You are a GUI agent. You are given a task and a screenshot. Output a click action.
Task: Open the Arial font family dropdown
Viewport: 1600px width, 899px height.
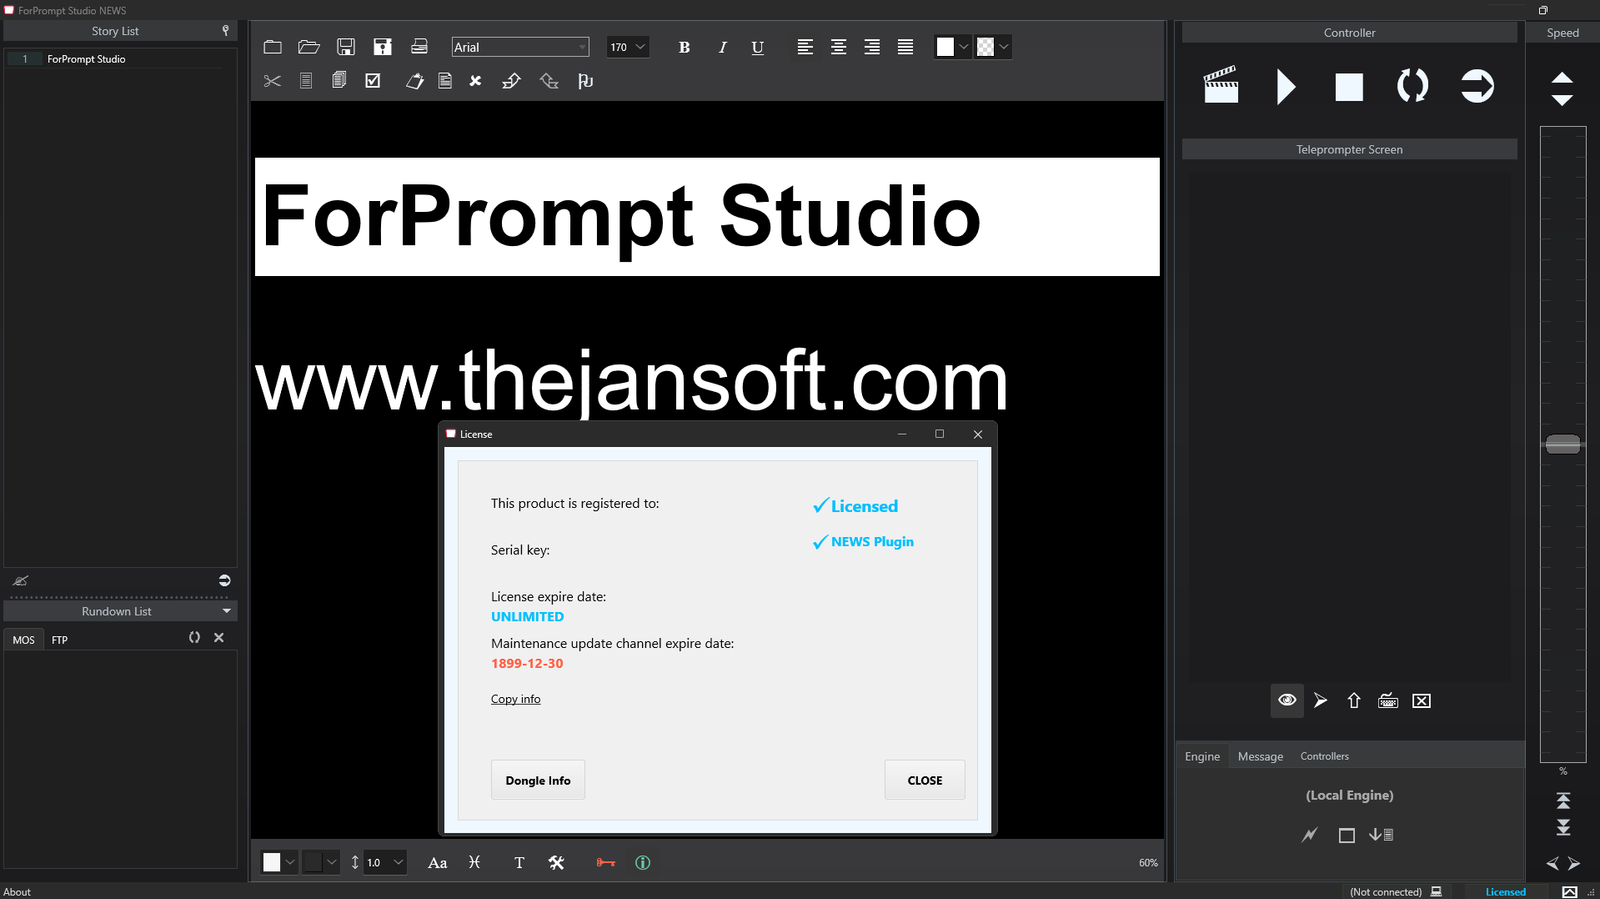point(520,47)
